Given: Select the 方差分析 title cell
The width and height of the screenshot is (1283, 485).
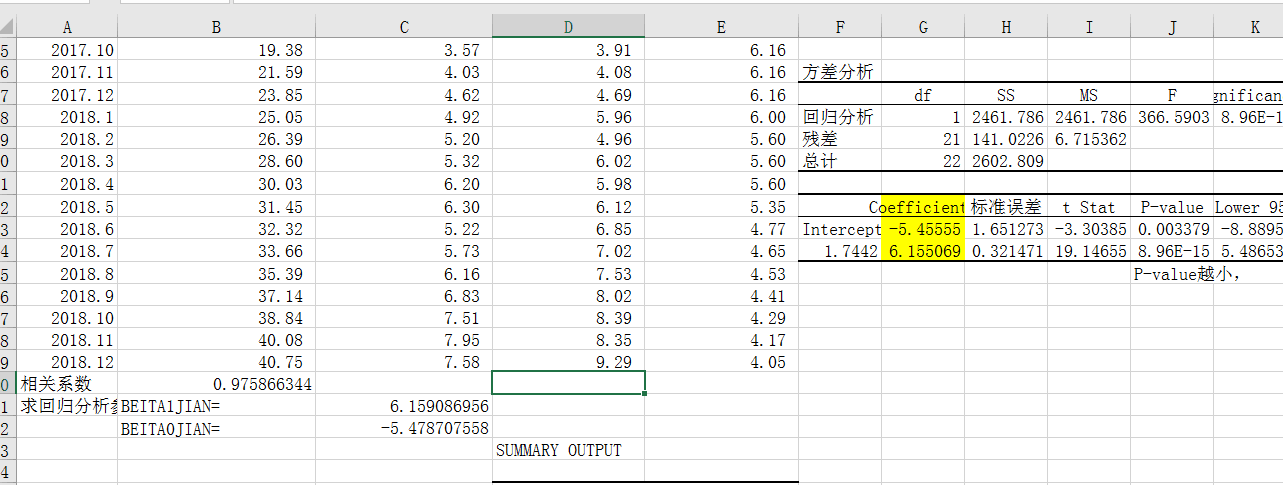Looking at the screenshot, I should [840, 72].
